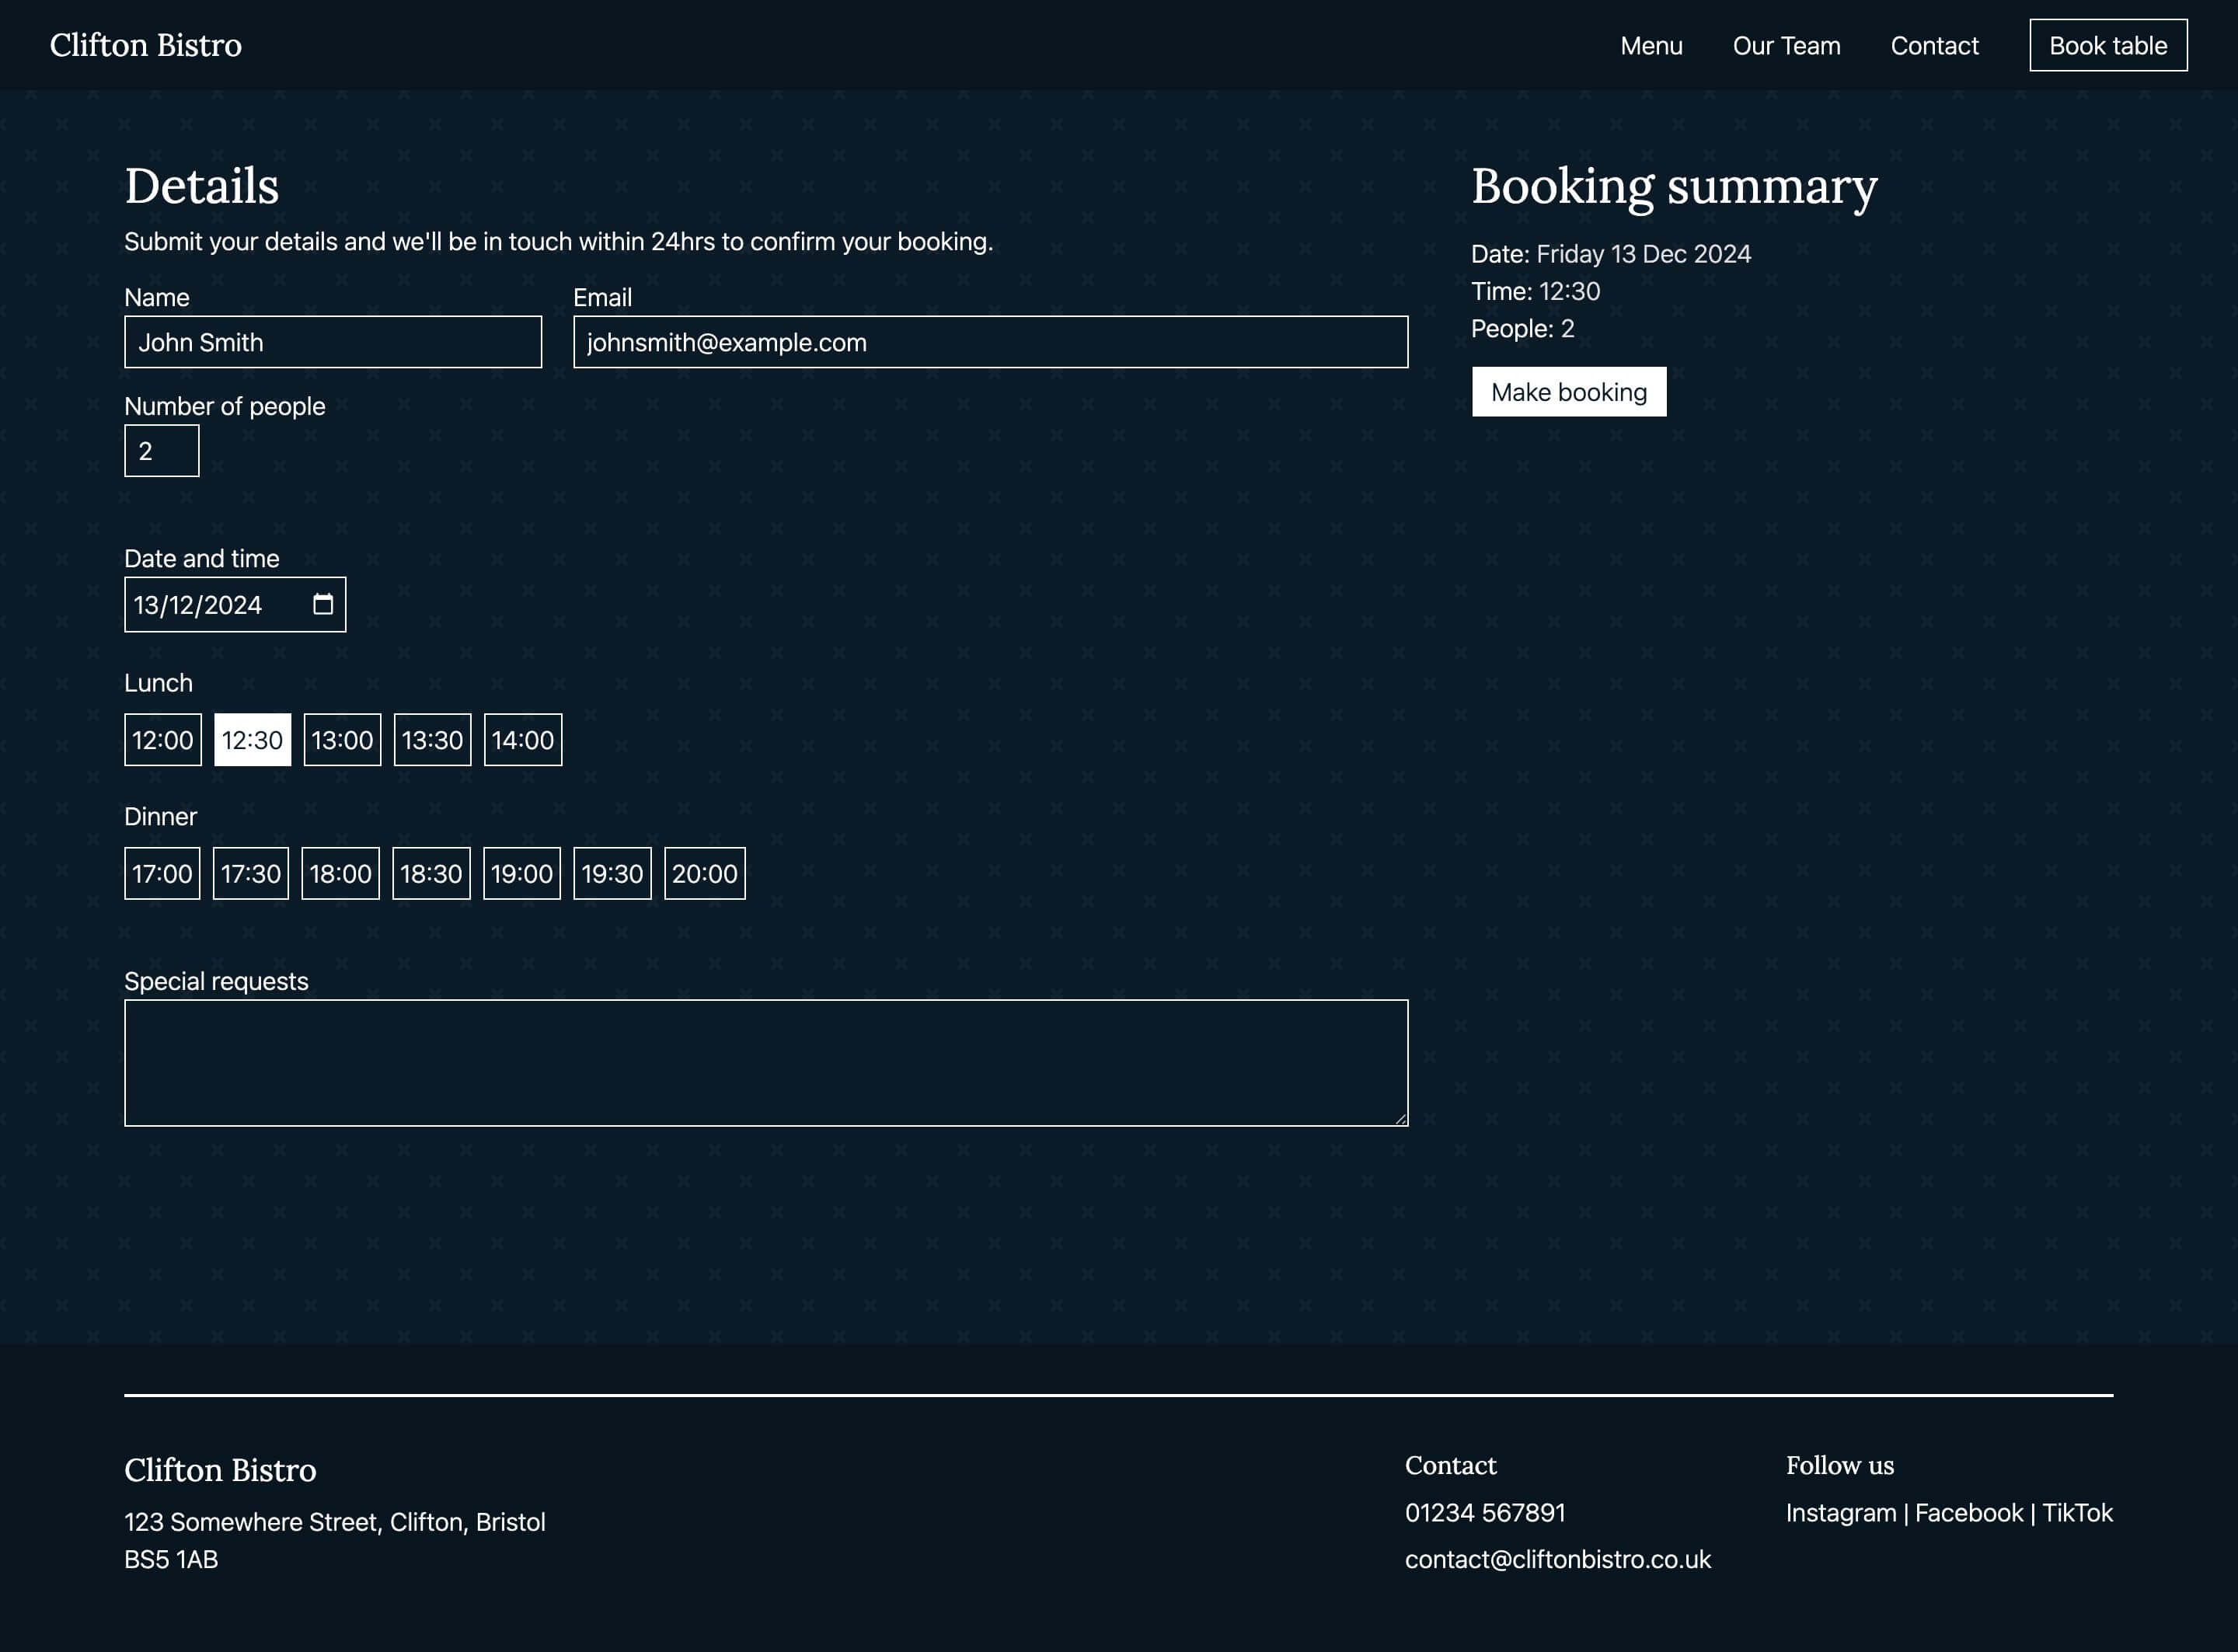Click the Name input field
This screenshot has height=1652, width=2238.
[x=333, y=340]
